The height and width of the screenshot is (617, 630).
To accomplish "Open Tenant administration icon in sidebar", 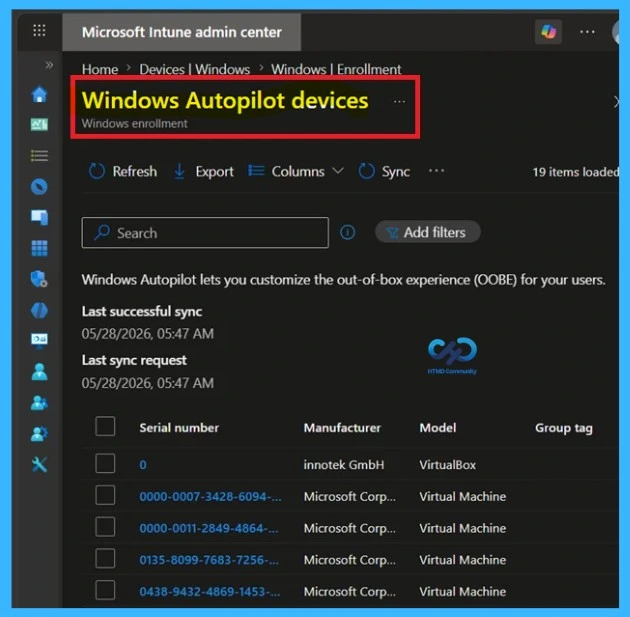I will click(39, 434).
